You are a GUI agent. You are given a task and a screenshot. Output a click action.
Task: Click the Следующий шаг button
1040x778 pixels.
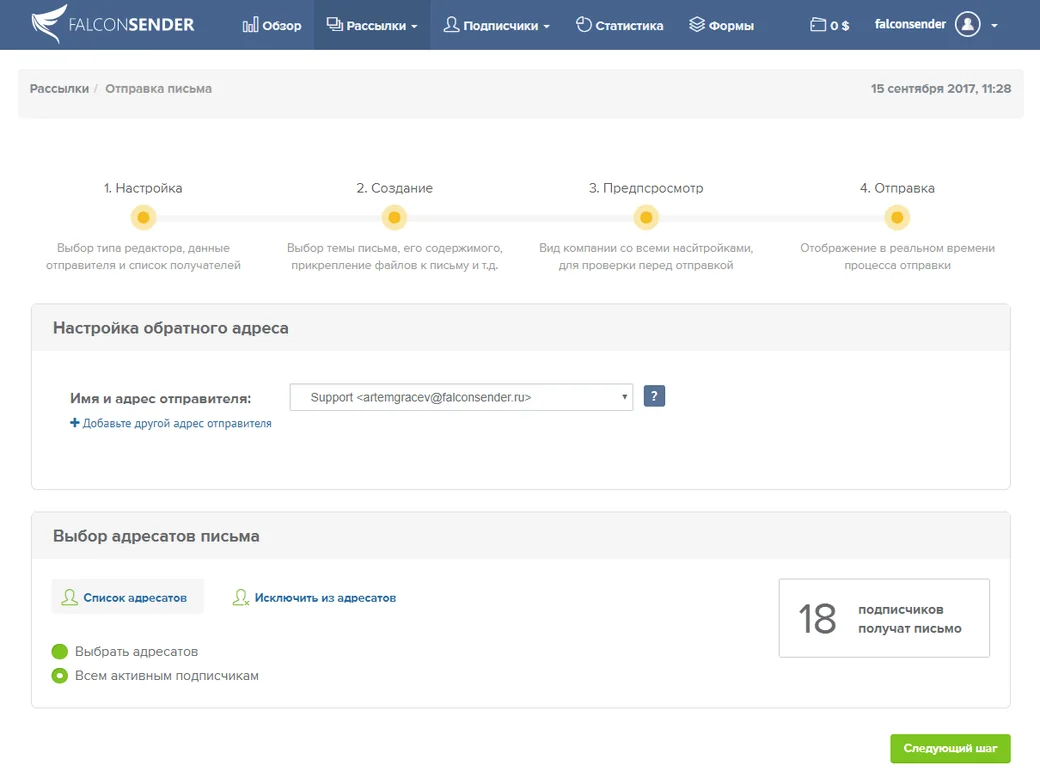click(x=950, y=748)
